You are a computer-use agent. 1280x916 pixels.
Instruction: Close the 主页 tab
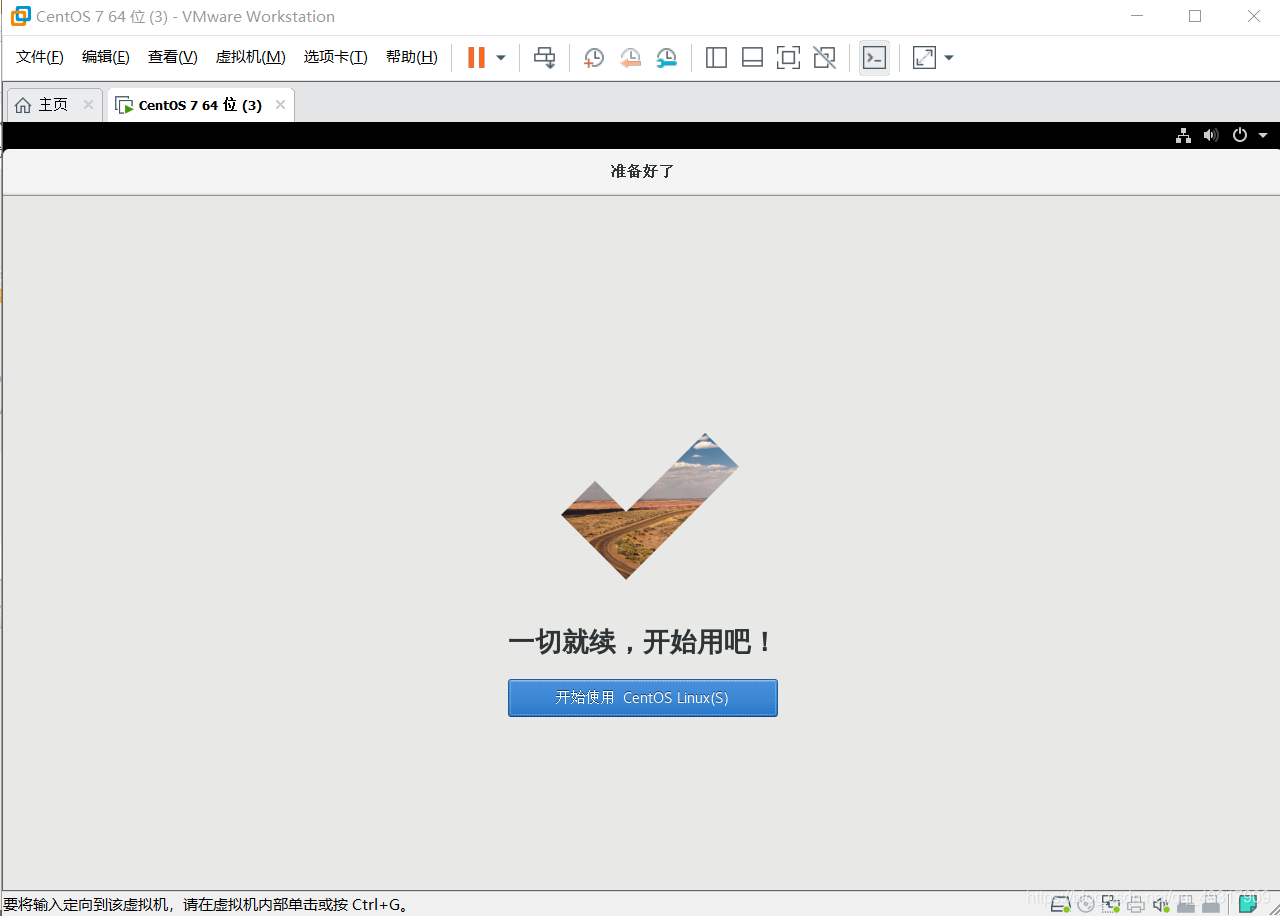click(x=88, y=105)
